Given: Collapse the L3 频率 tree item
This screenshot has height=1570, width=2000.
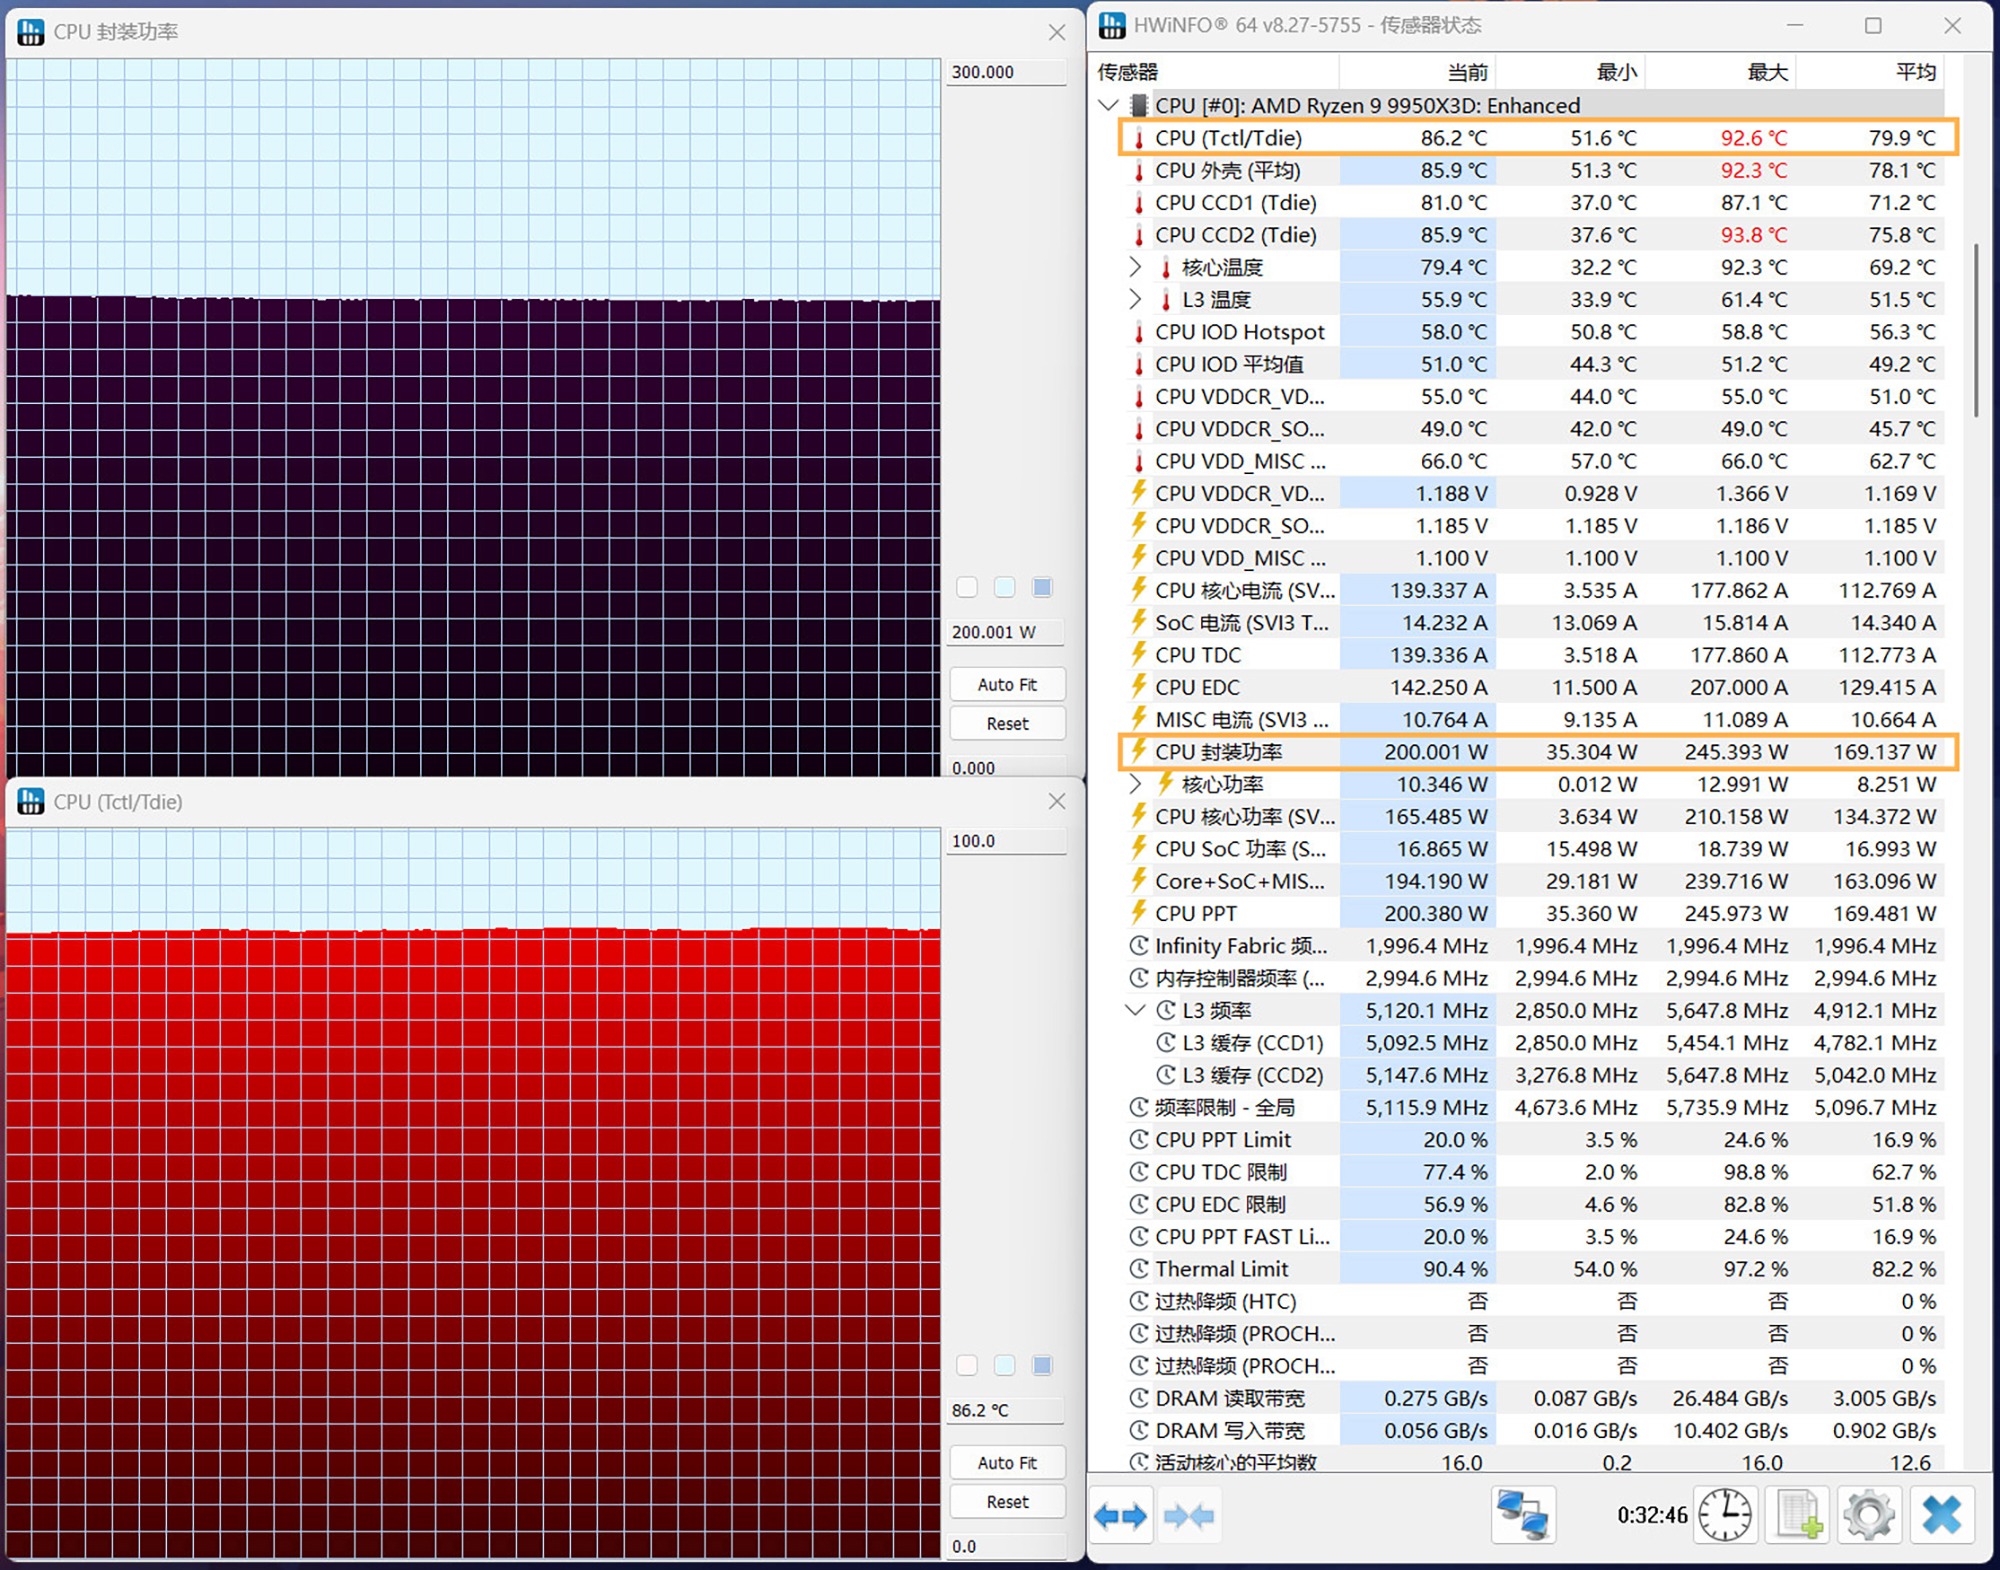Looking at the screenshot, I should point(1135,1010).
